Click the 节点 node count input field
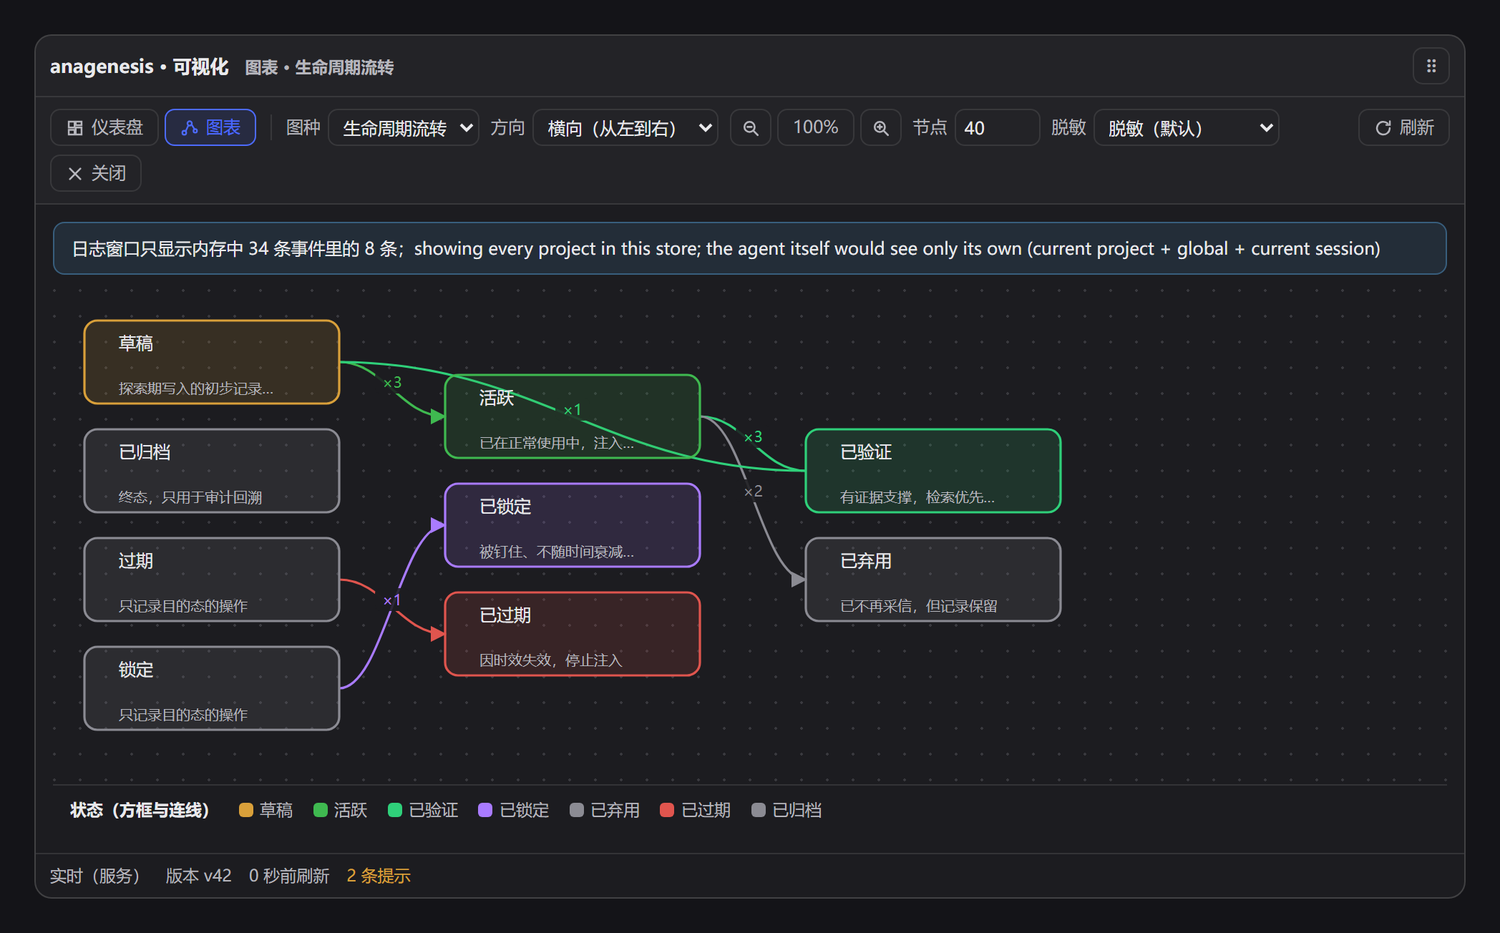Screen dimensions: 1500x933 point(997,128)
